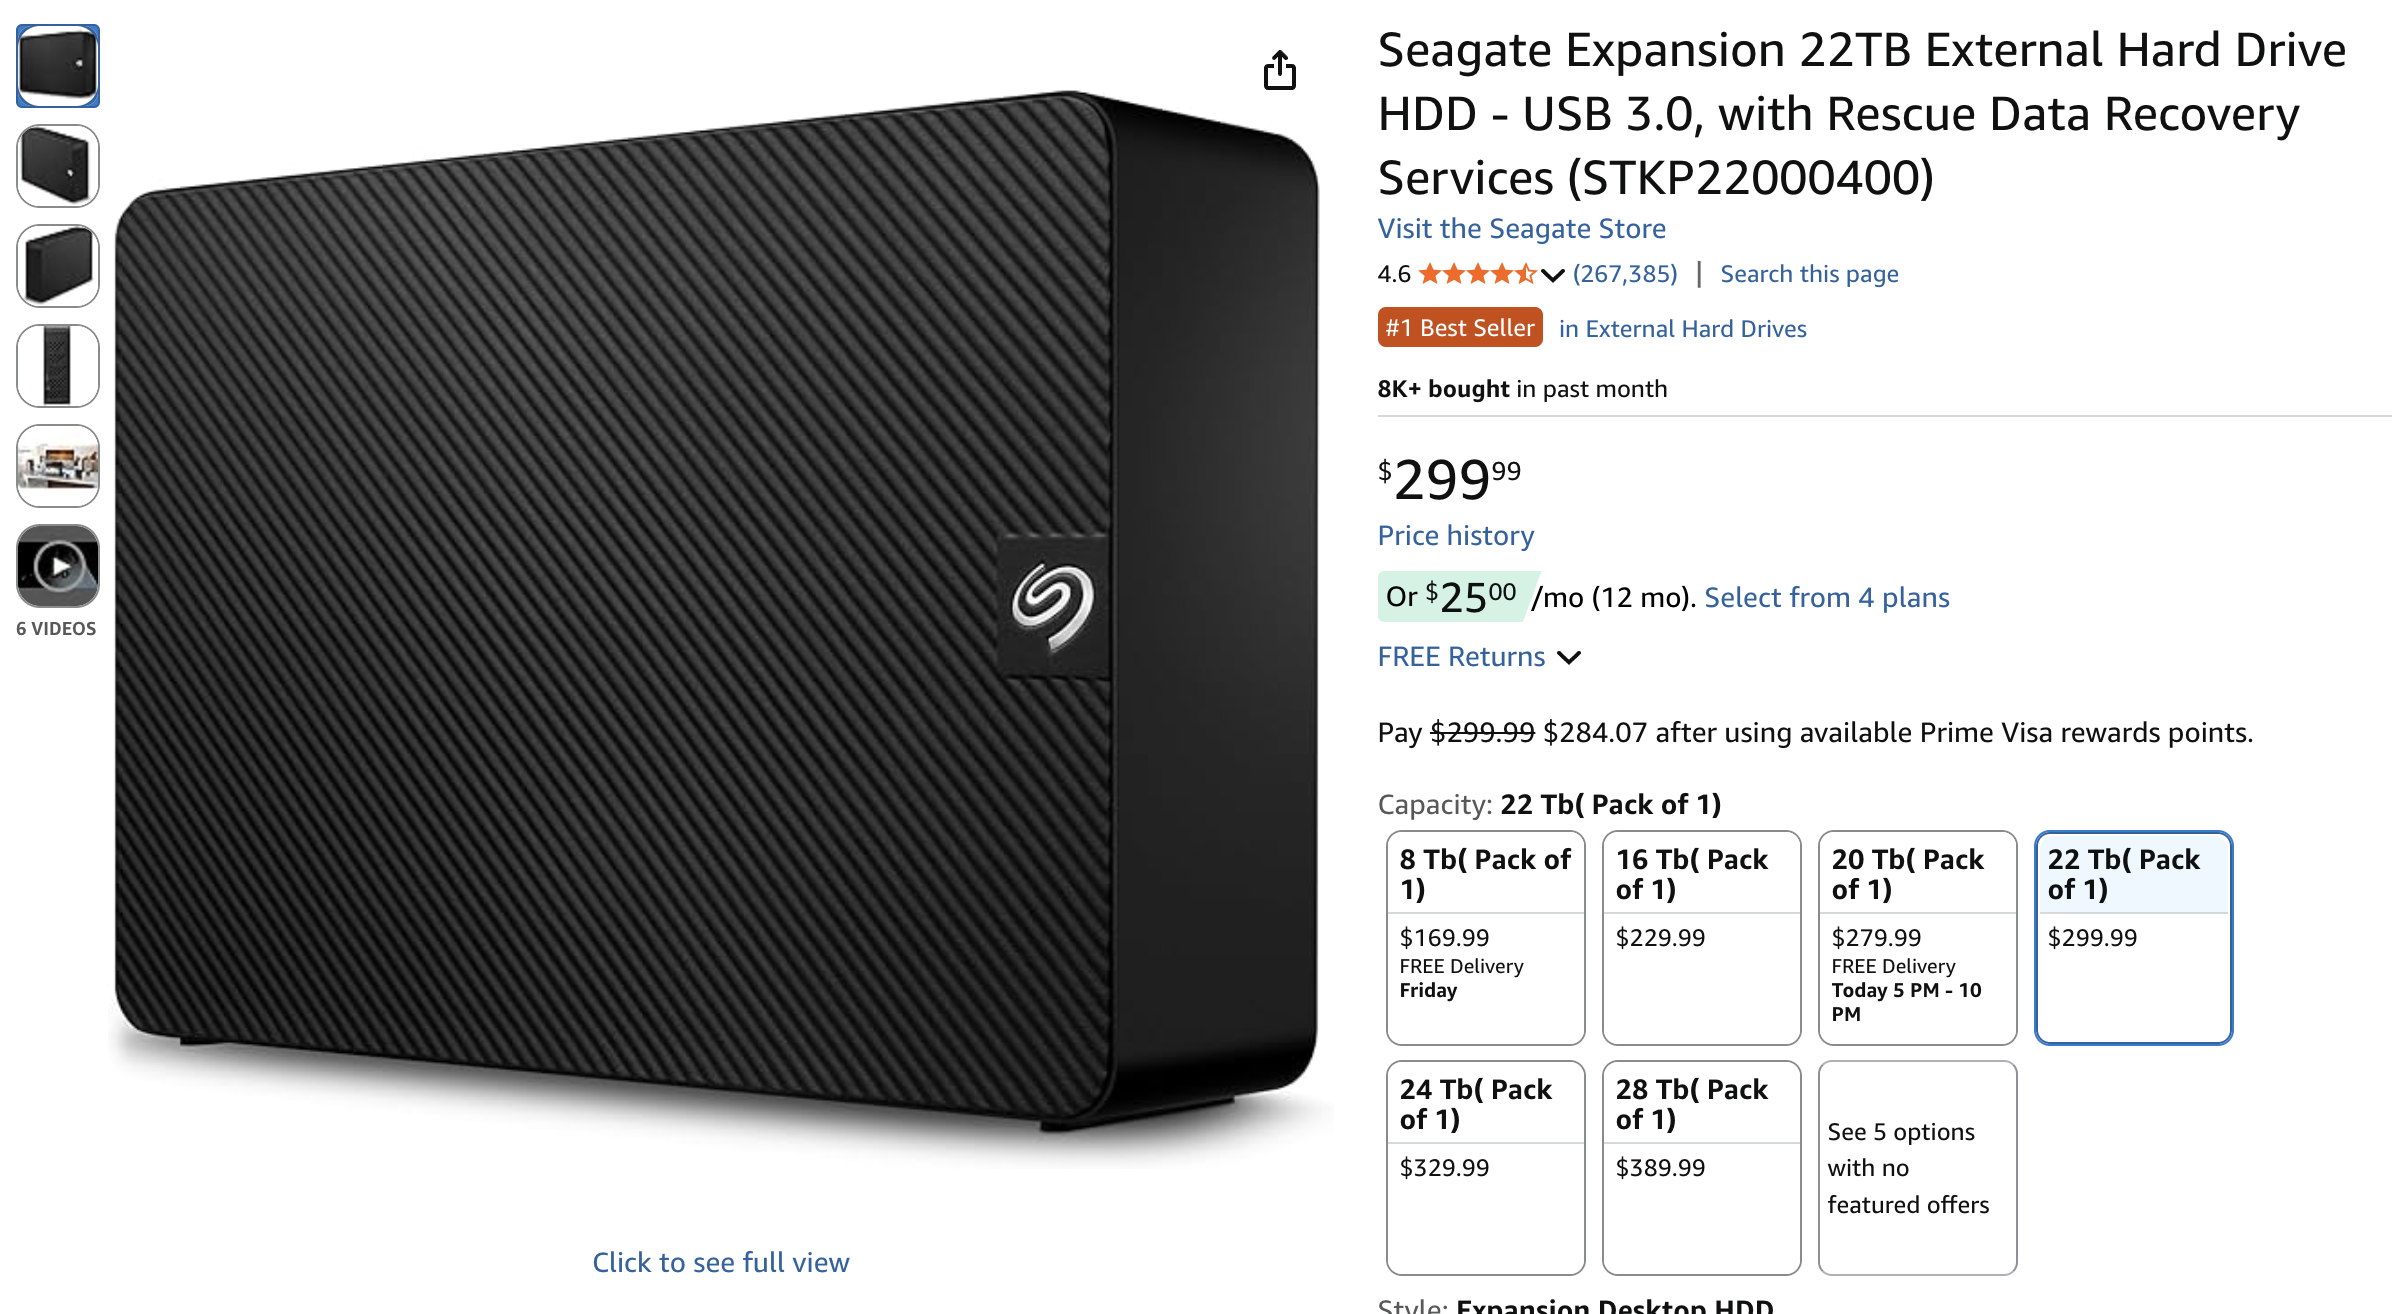Open 'Select from 4 plans' link
The height and width of the screenshot is (1314, 2392).
coord(1826,598)
